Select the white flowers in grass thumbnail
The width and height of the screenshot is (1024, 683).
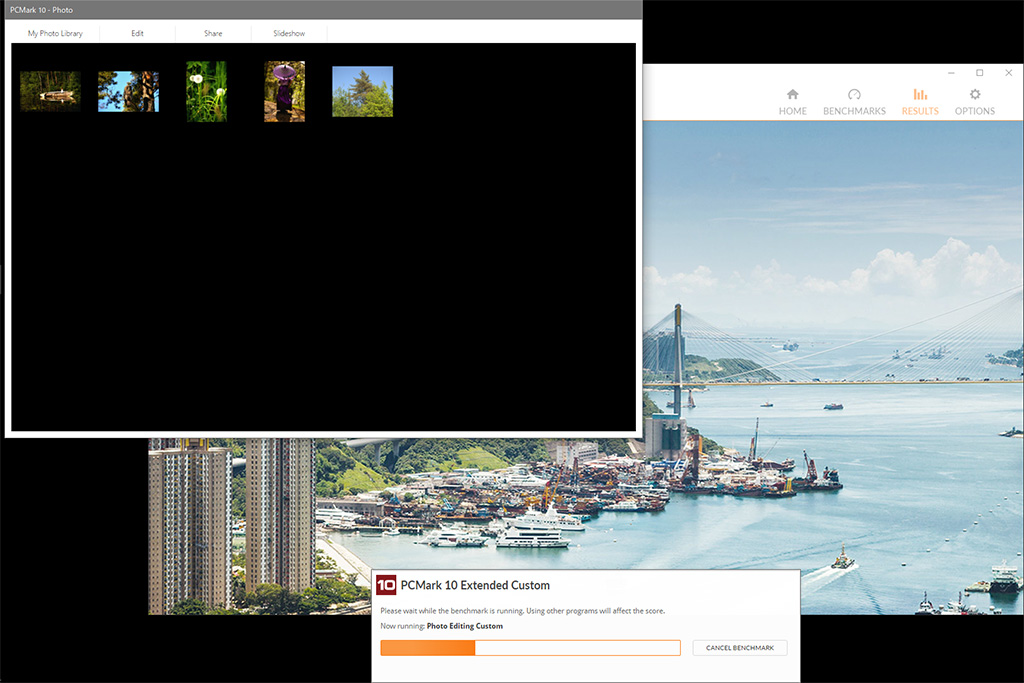206,91
